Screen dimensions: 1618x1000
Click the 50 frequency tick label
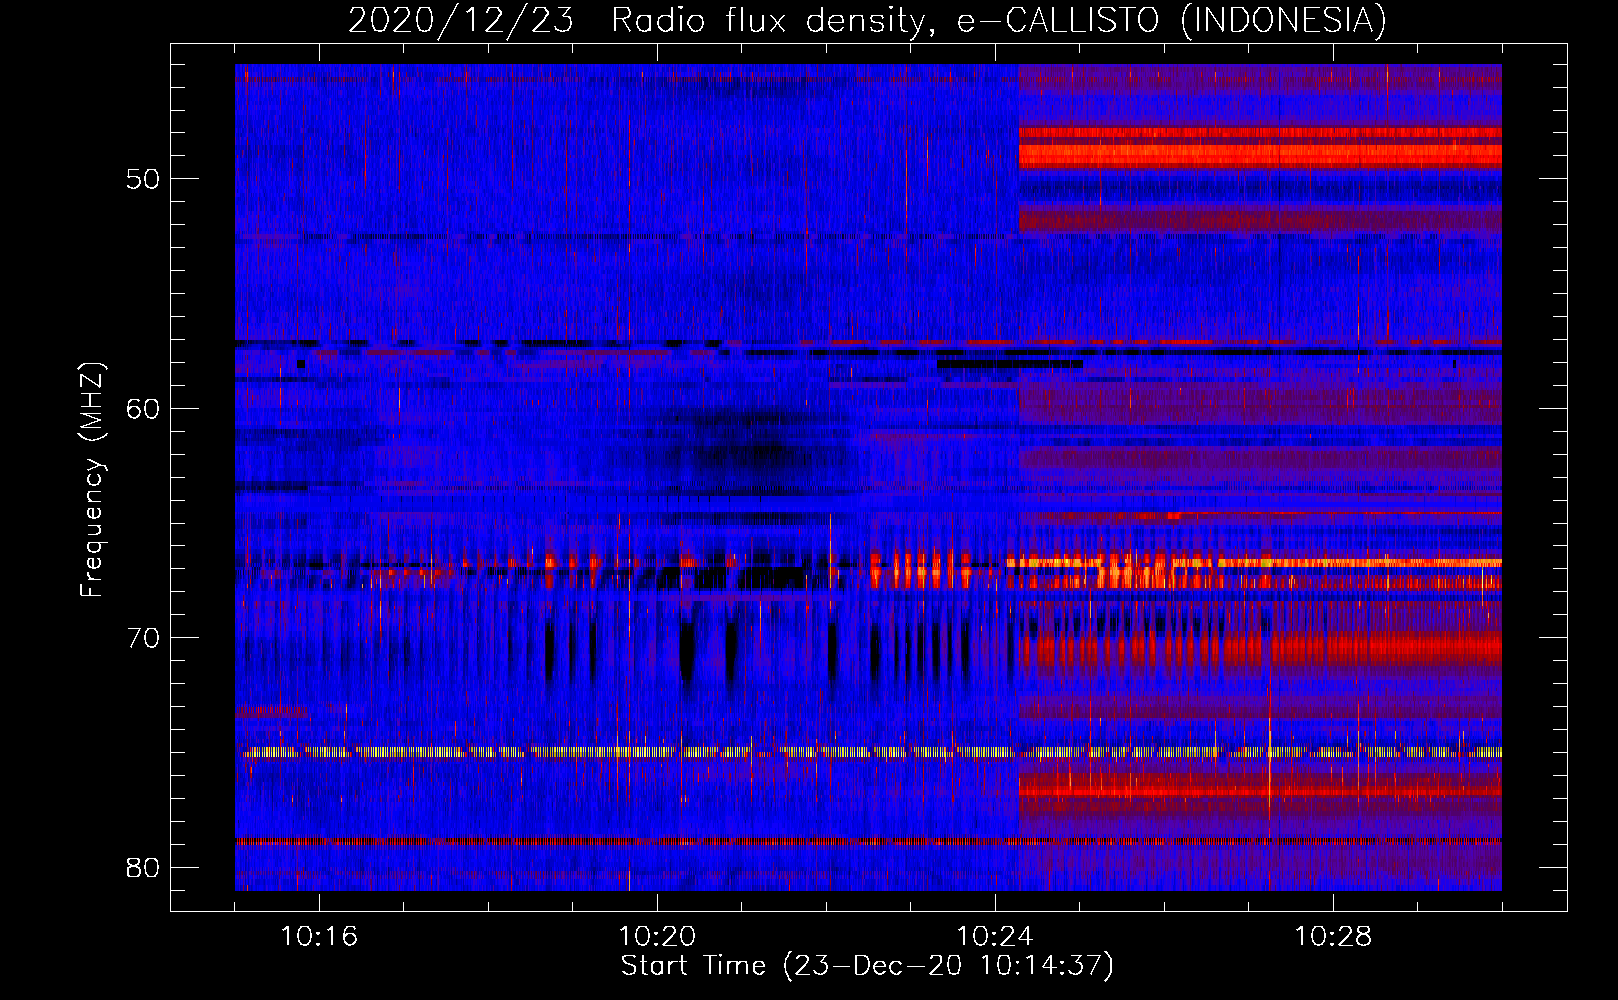[x=143, y=179]
